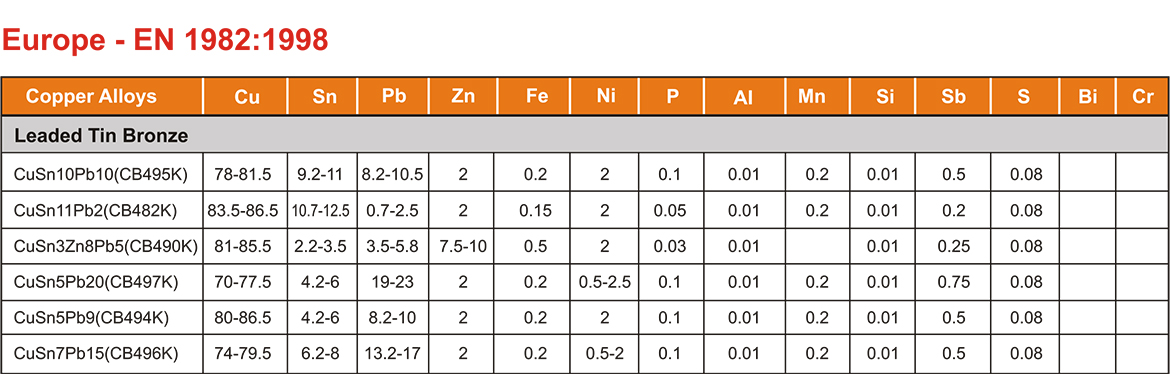Select the CuSn3Zn8Pb5(CB490K) alloy name
The image size is (1170, 374).
[106, 246]
